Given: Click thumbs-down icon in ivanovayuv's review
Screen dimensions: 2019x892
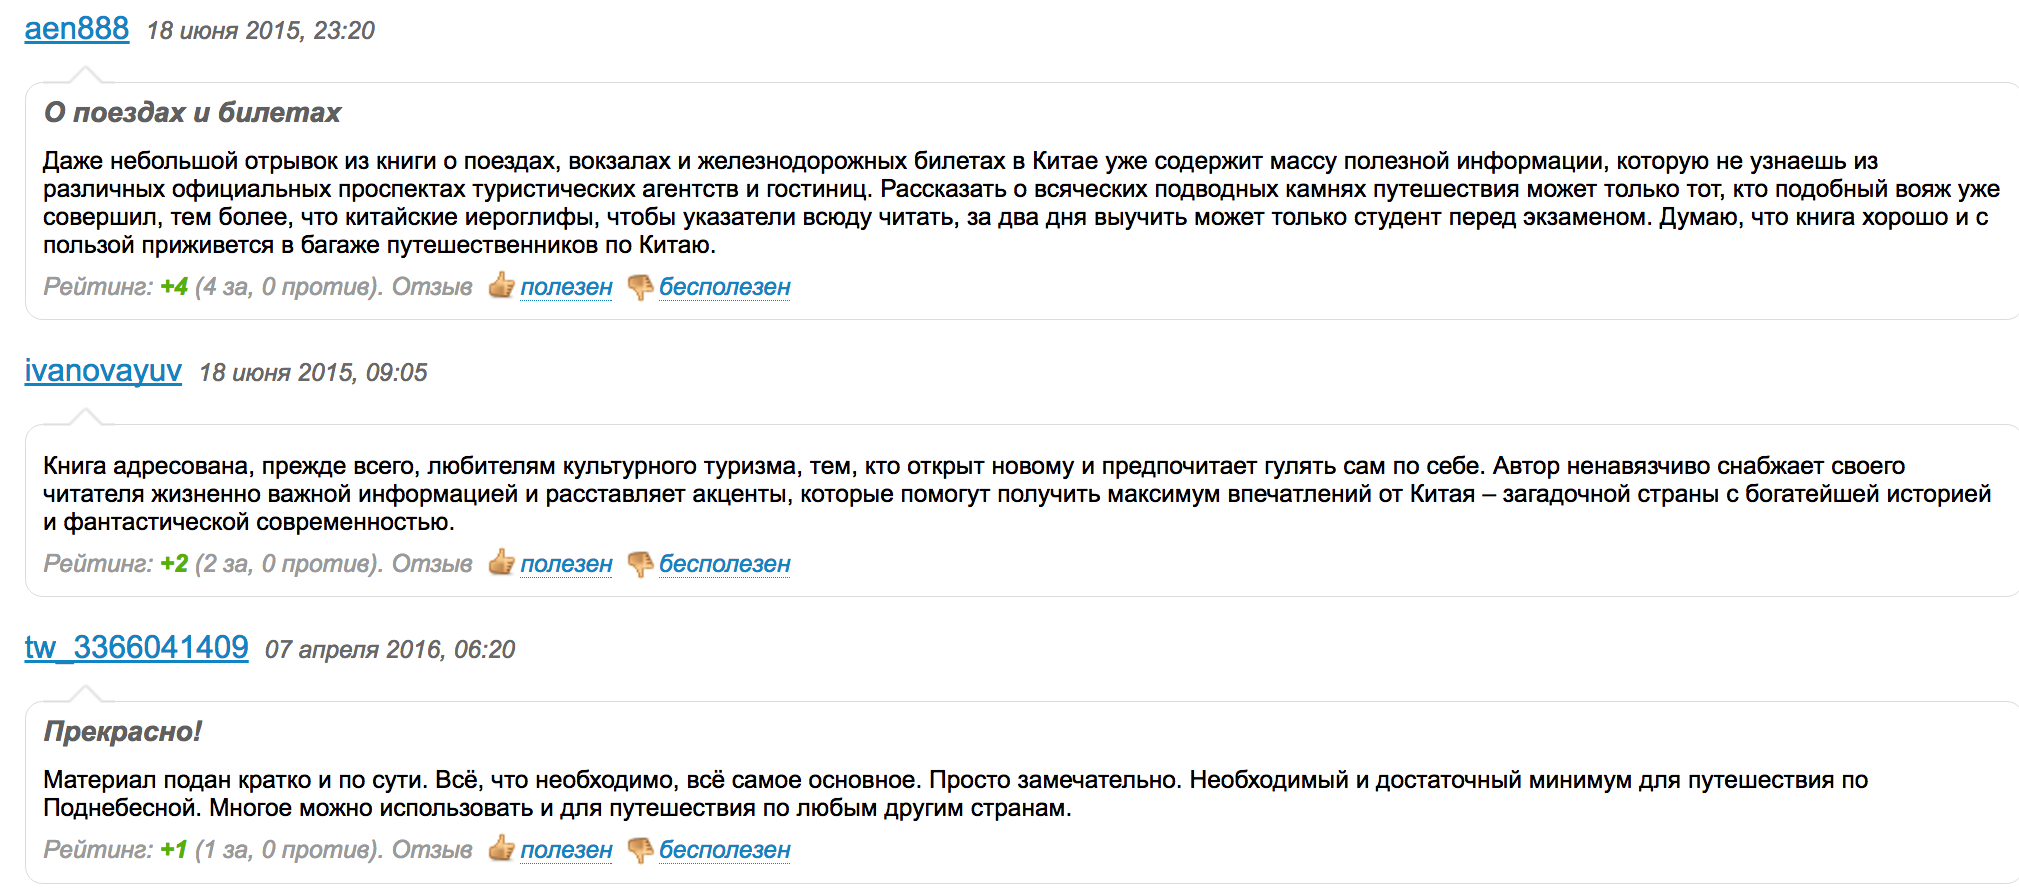Looking at the screenshot, I should coord(640,564).
